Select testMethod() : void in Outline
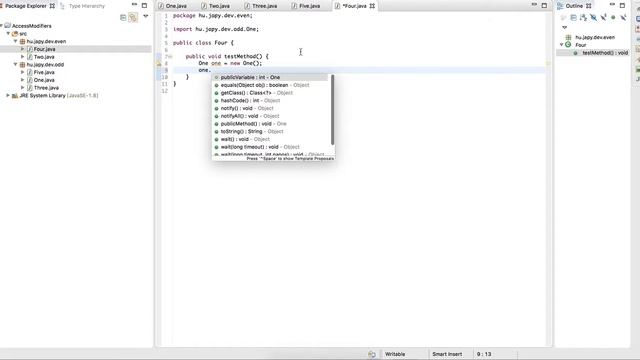The image size is (640, 360). pyautogui.click(x=605, y=53)
